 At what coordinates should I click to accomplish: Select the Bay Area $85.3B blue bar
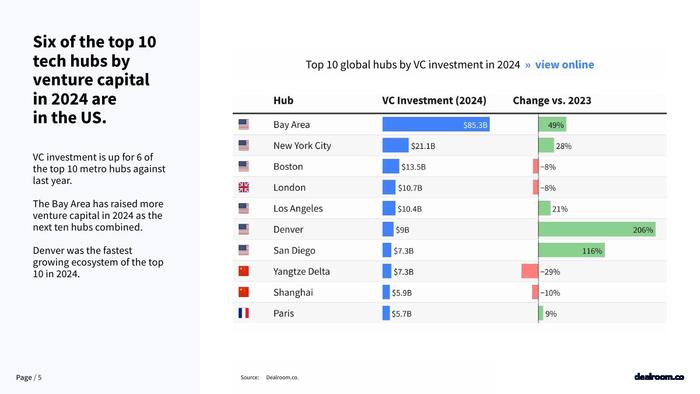(x=436, y=124)
